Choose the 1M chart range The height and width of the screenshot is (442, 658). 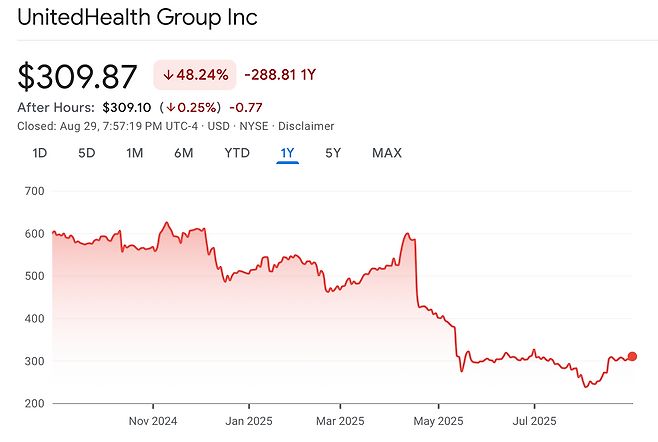[135, 153]
